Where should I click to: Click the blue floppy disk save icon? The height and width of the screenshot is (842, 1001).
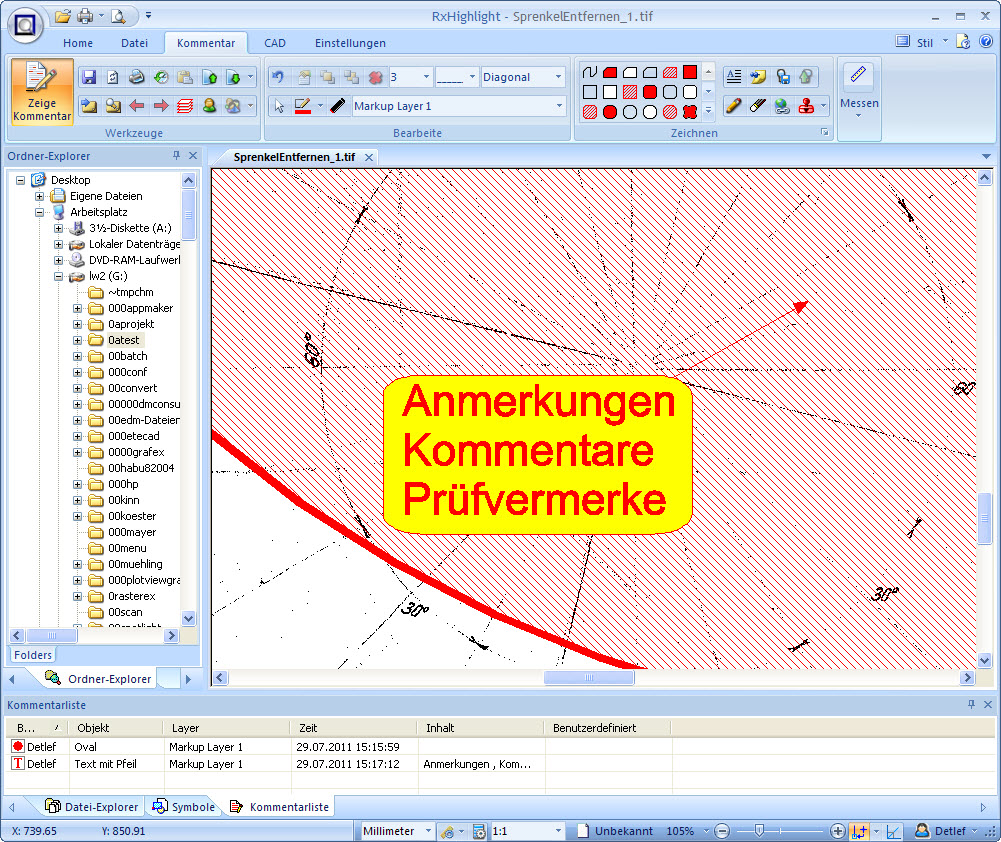click(88, 77)
